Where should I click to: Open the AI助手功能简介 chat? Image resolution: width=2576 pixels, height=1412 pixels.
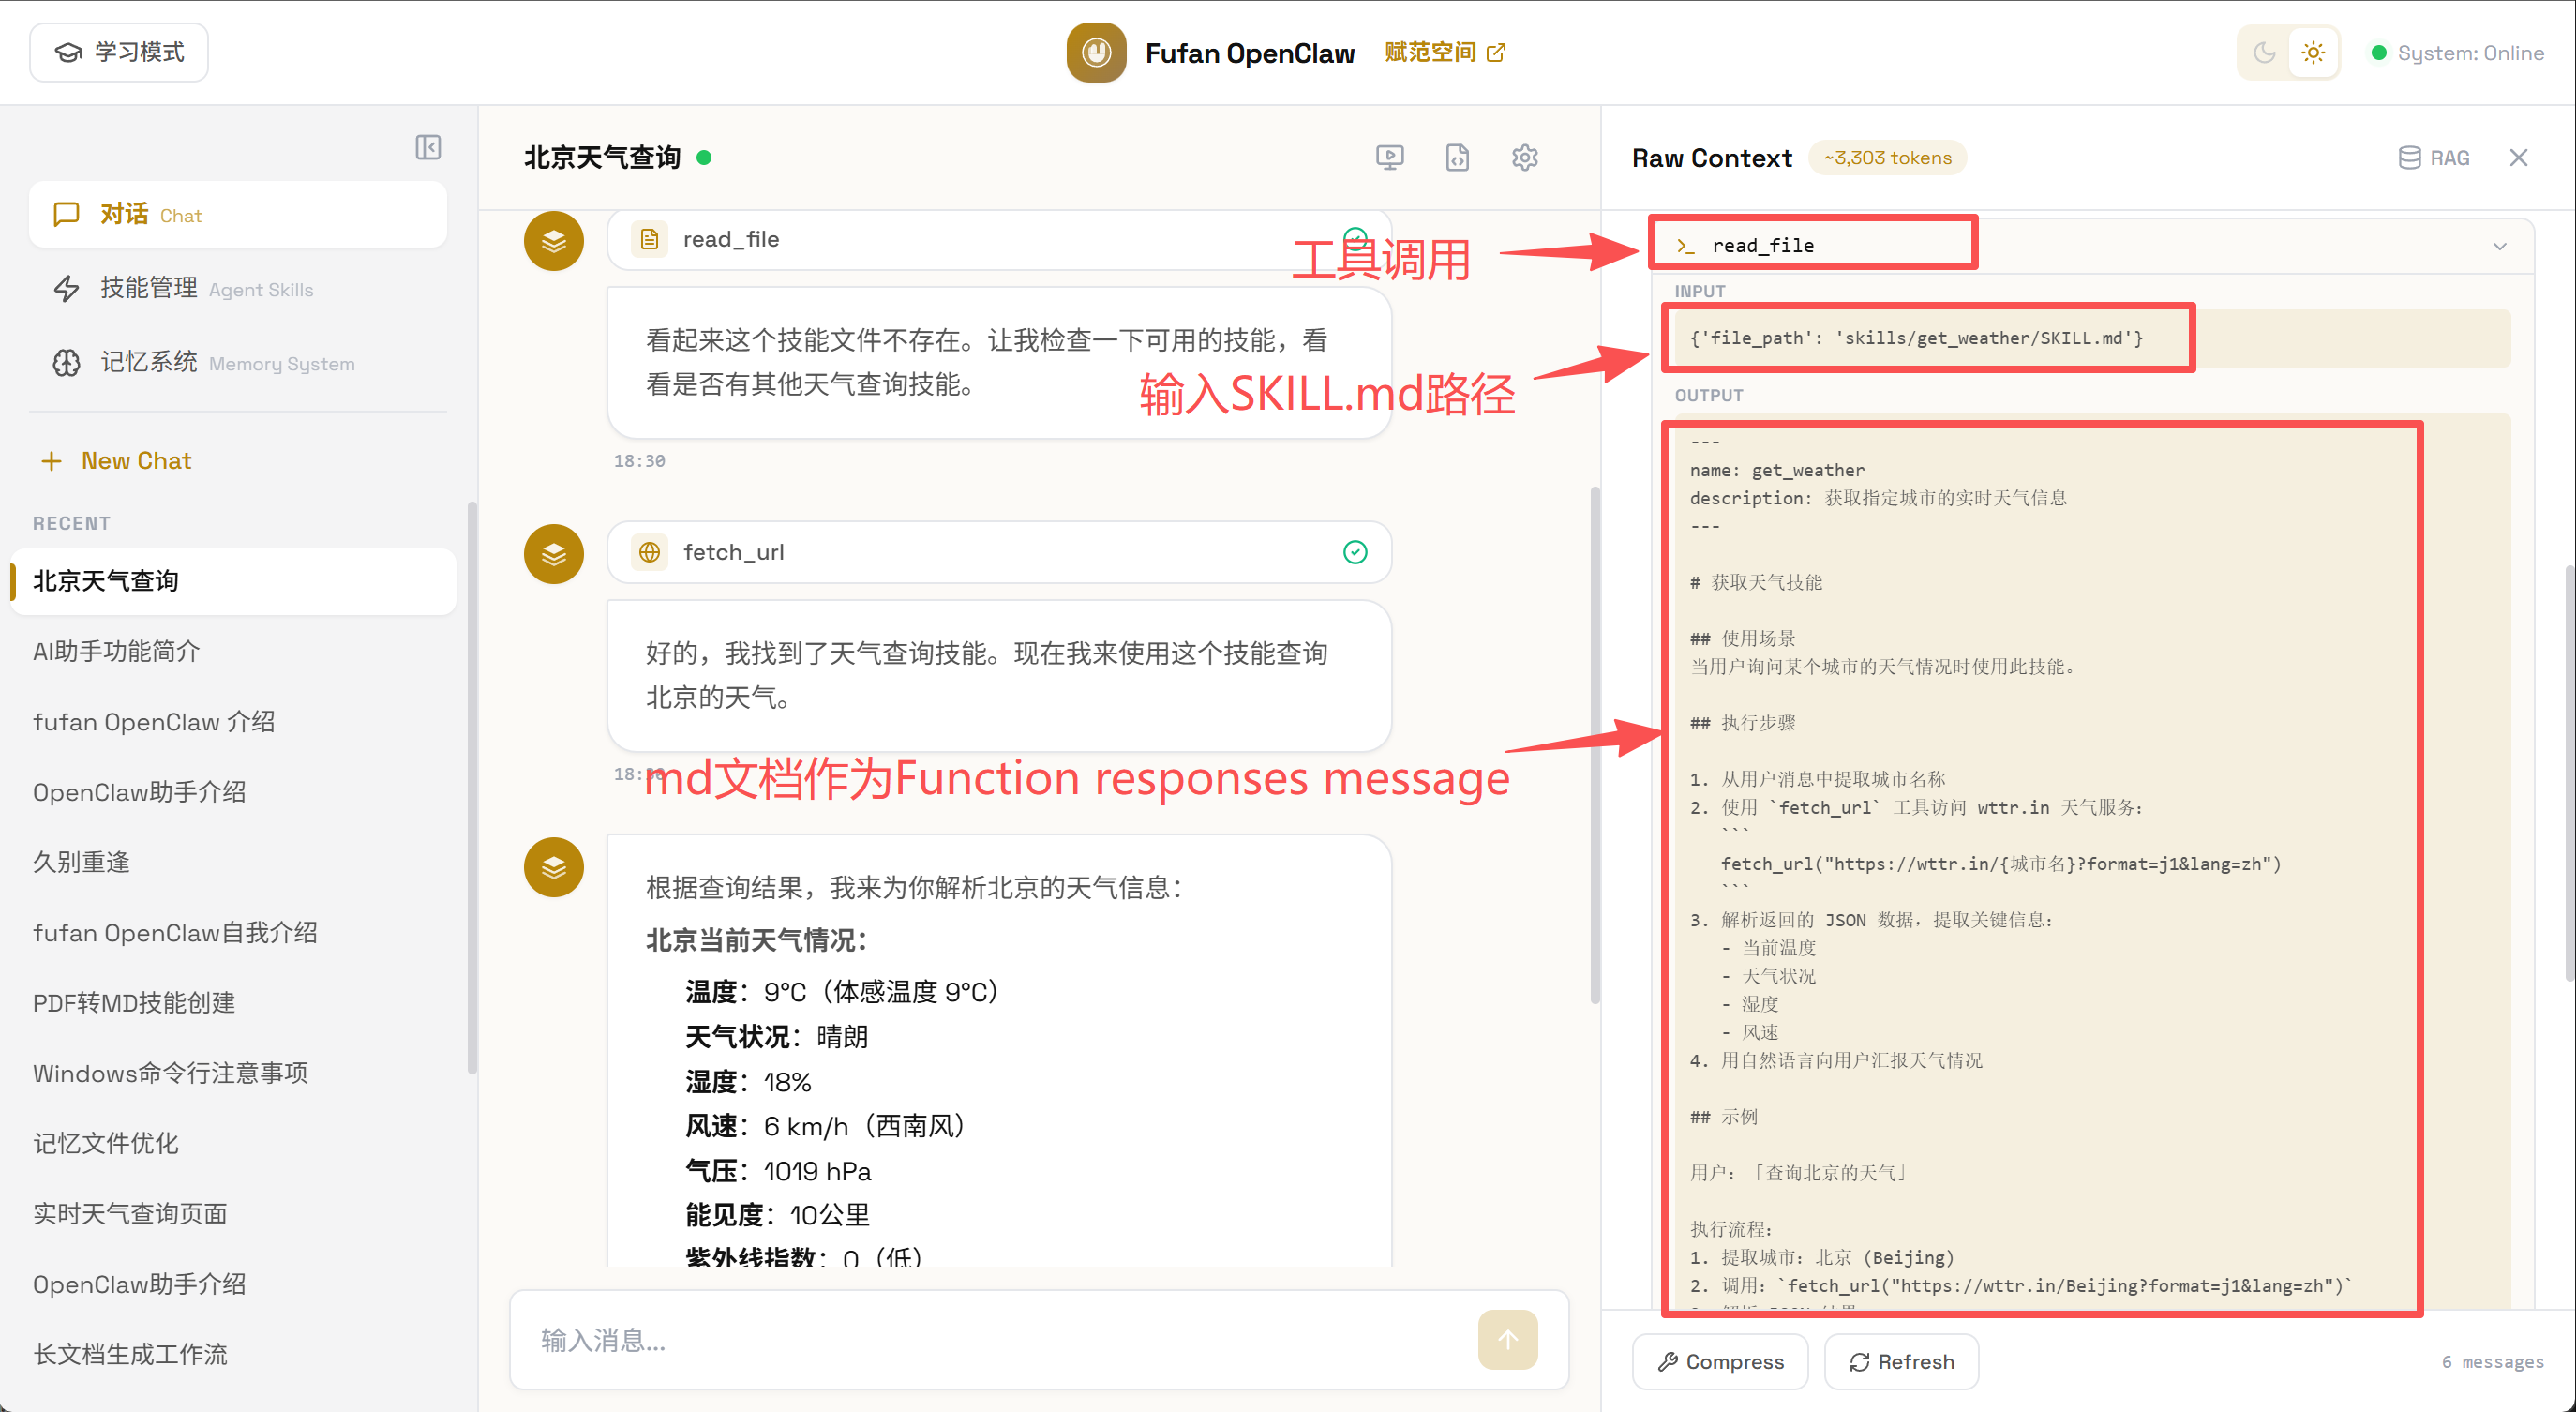(233, 651)
